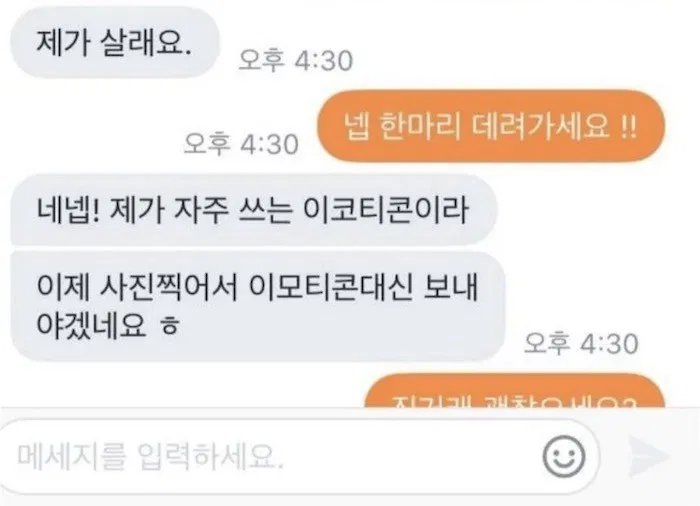The image size is (700, 506).
Task: Select the orange '넵 한마리 데려가세요 !!' bubble
Action: [491, 126]
